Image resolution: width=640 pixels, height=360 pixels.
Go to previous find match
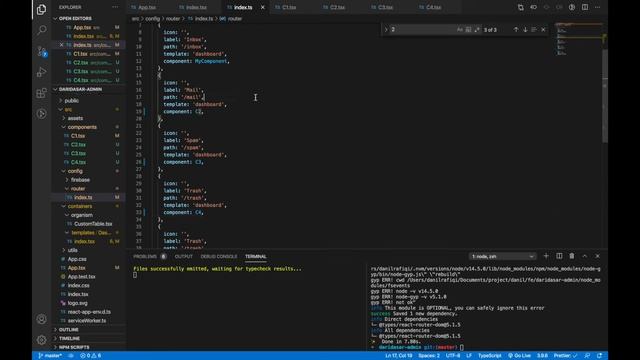click(516, 29)
